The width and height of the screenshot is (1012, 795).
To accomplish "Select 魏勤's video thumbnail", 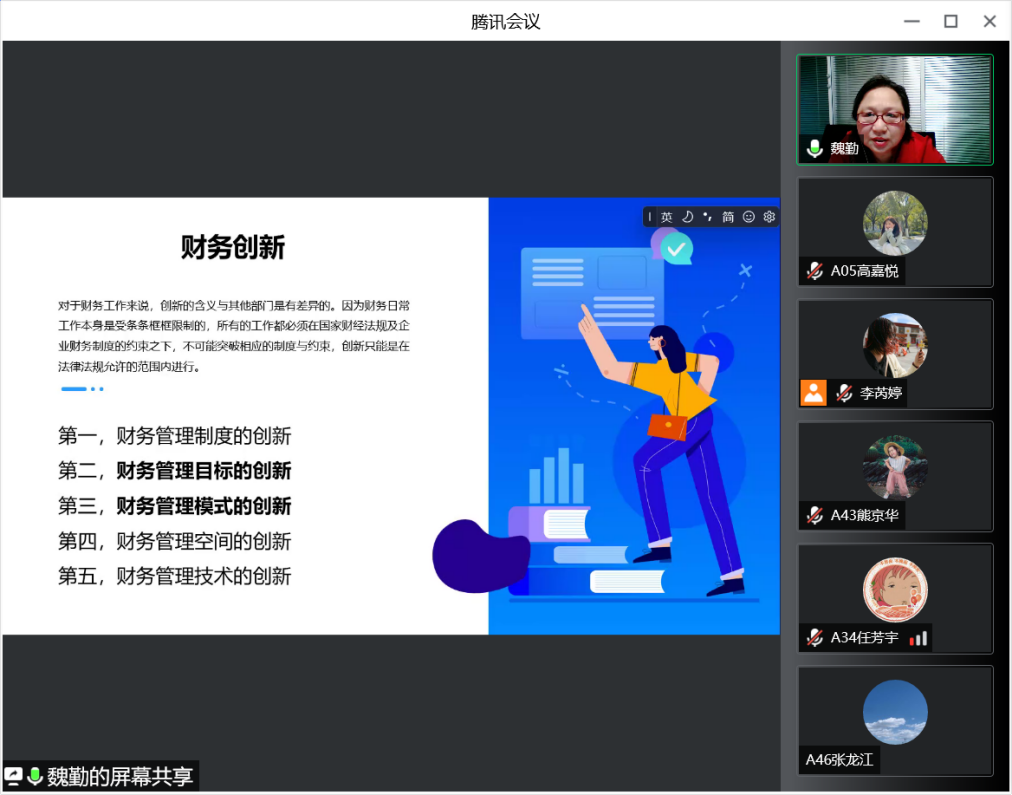I will [894, 108].
